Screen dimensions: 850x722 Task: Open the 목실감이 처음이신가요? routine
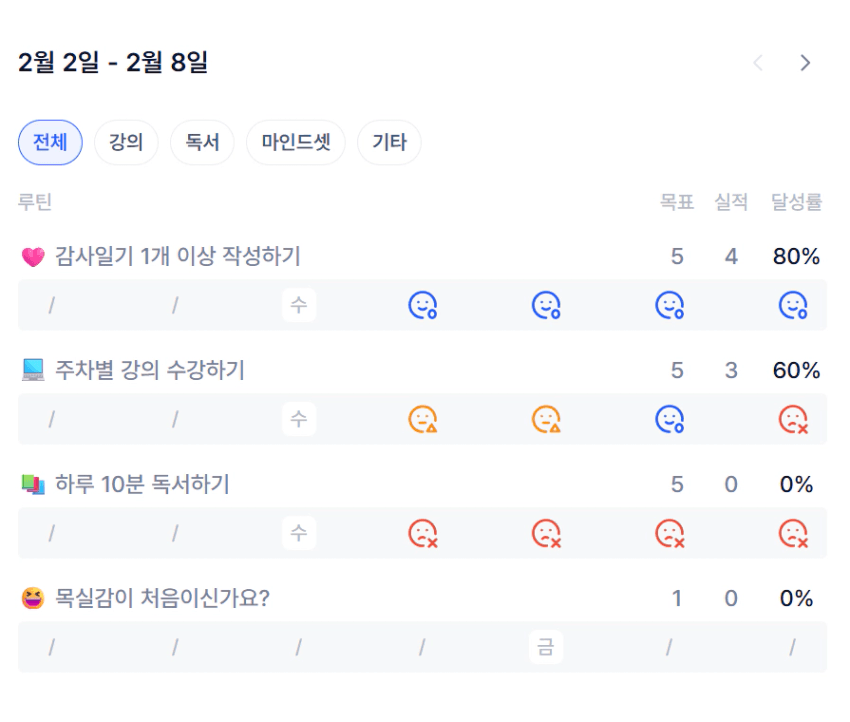(162, 599)
